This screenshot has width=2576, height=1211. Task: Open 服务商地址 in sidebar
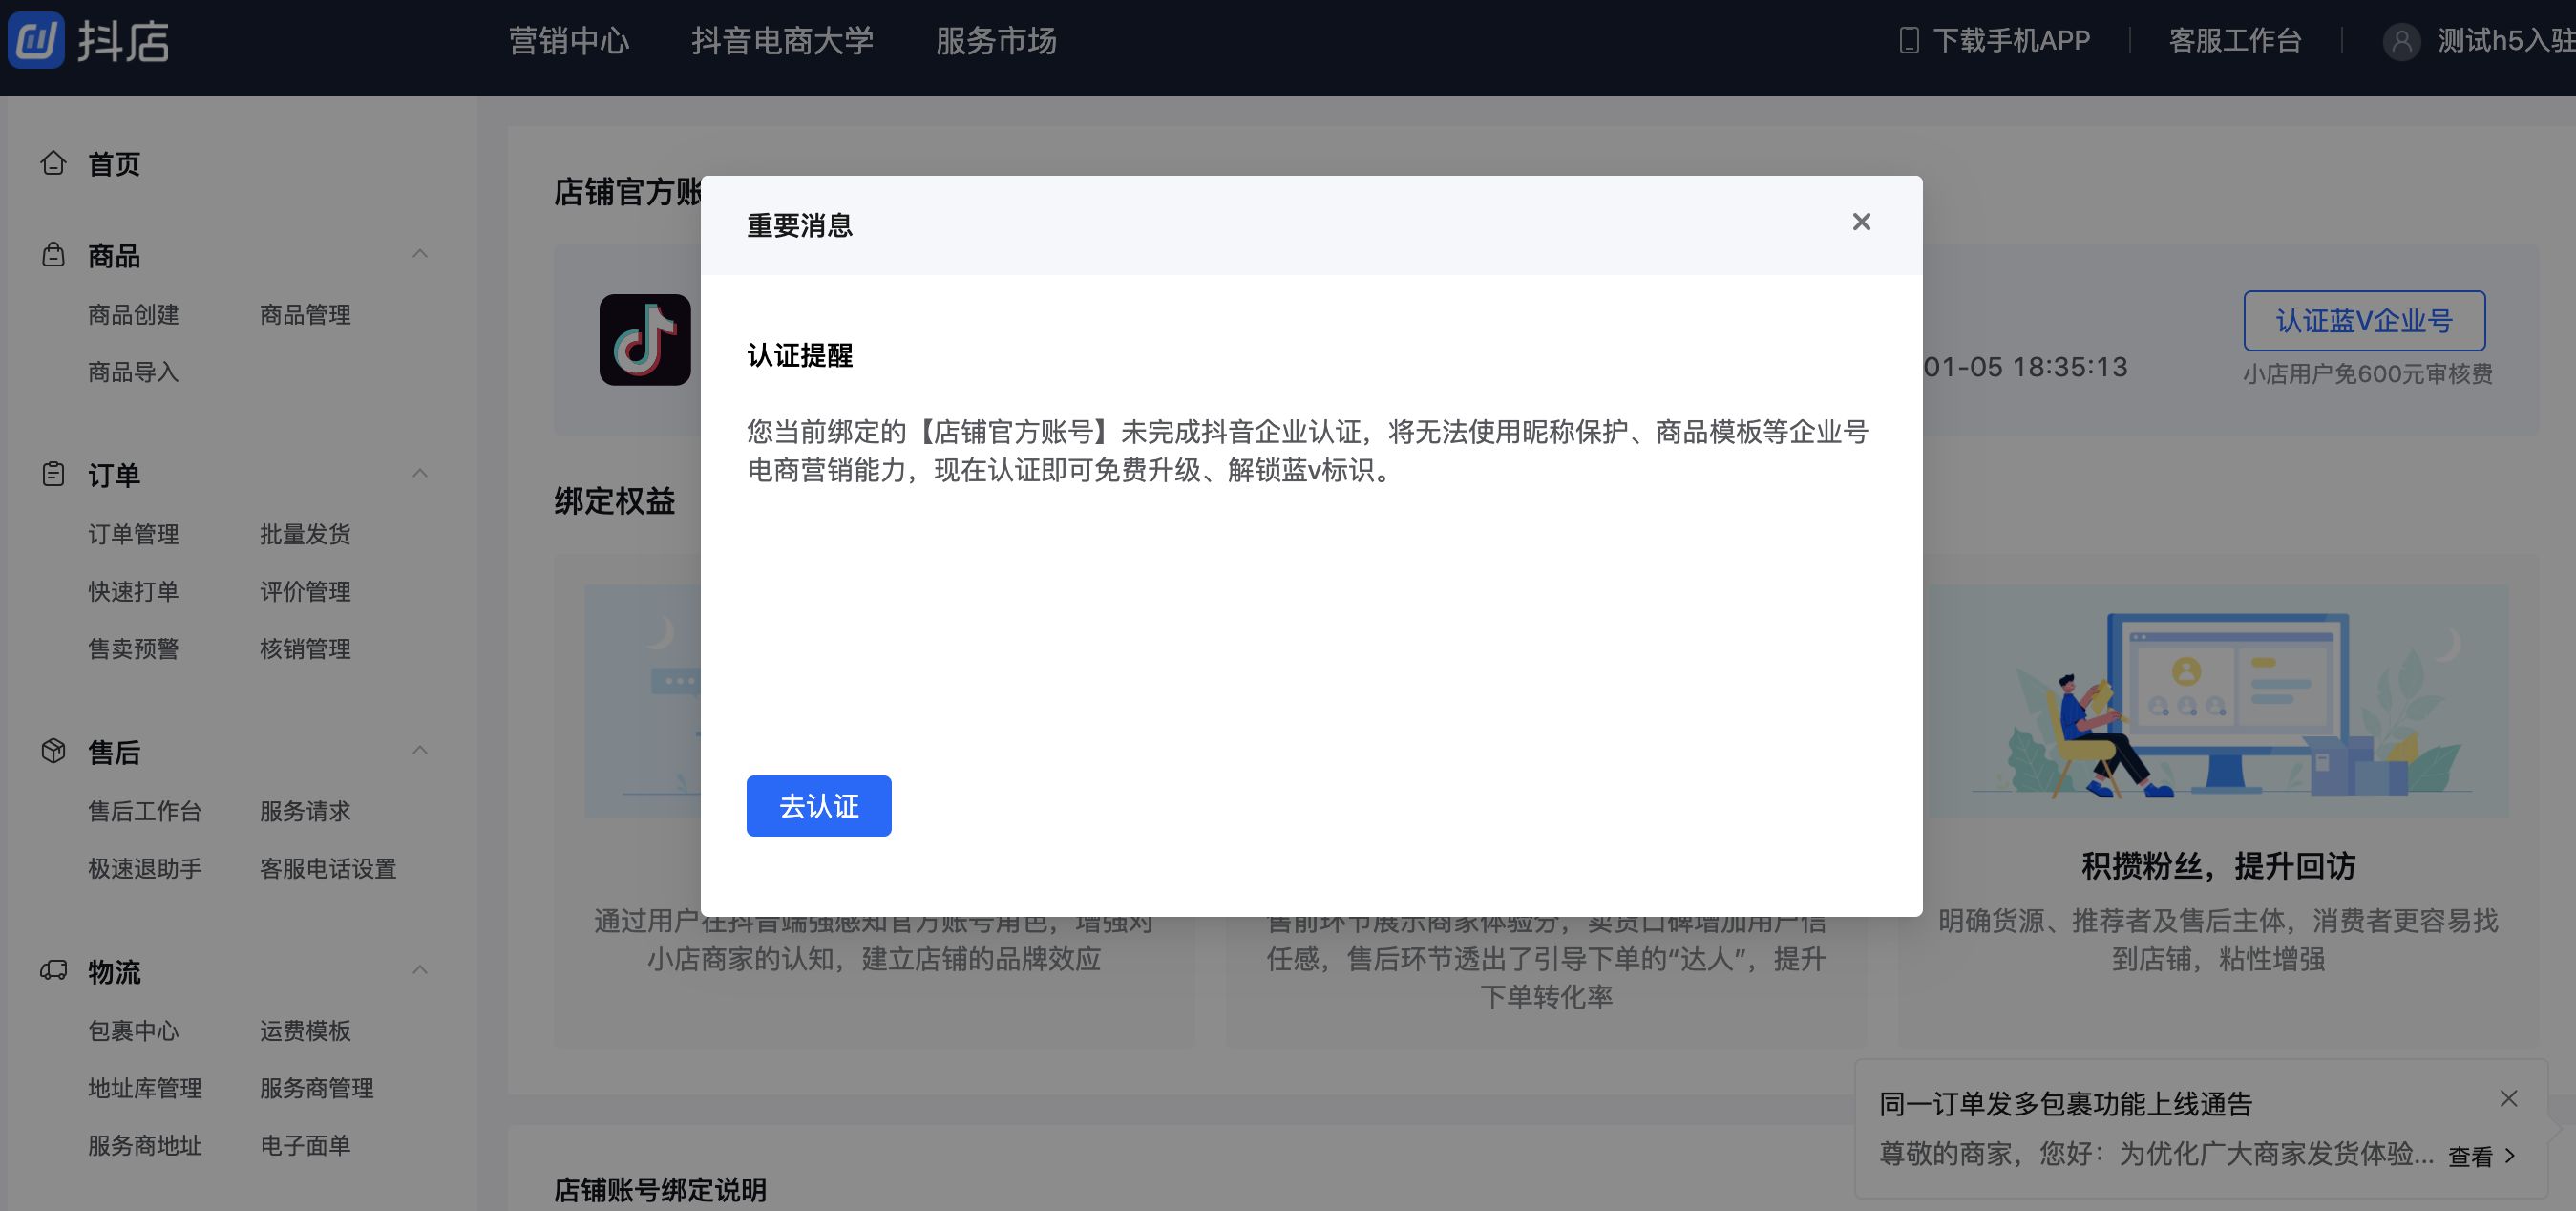(145, 1145)
